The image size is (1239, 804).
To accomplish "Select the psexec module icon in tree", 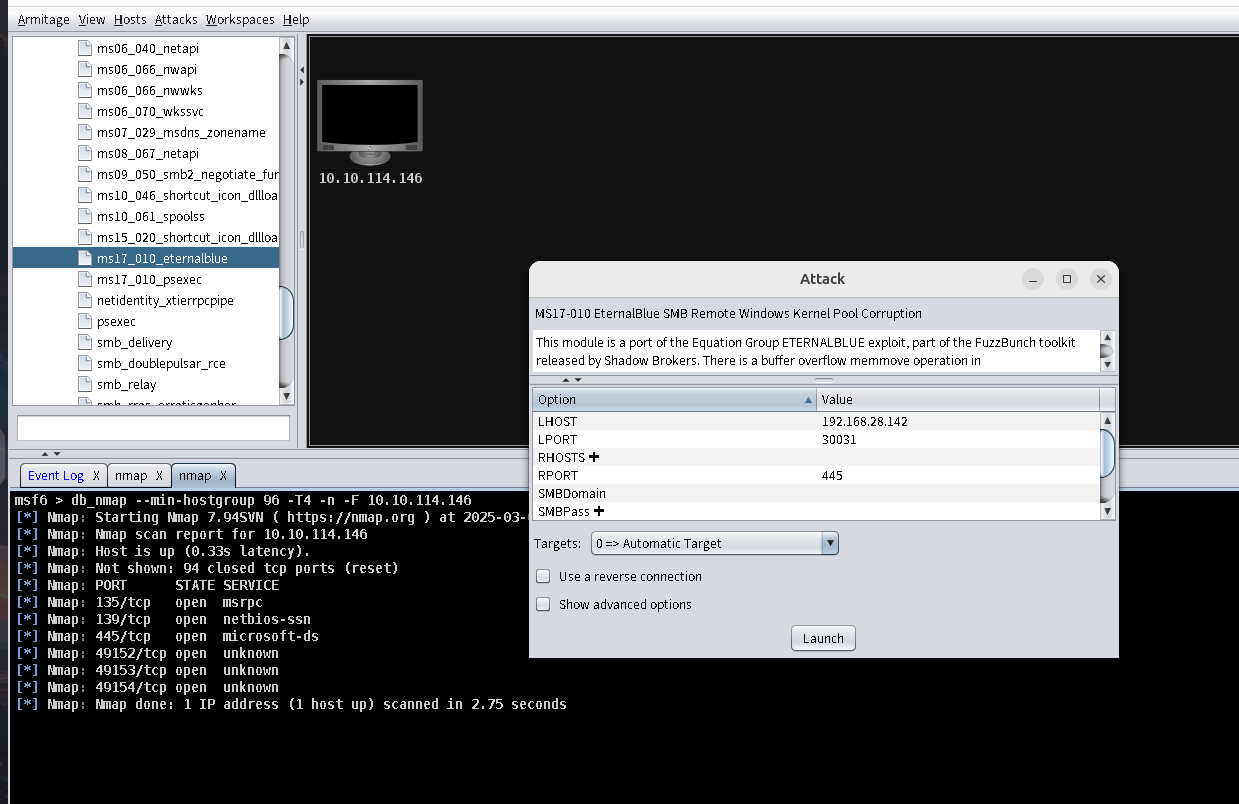I will click(85, 322).
